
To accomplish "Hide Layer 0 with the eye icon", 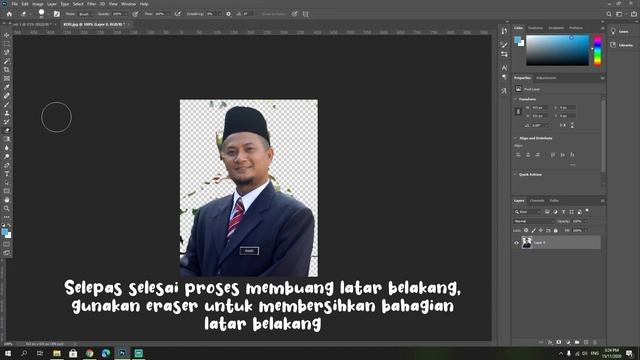I will point(516,243).
